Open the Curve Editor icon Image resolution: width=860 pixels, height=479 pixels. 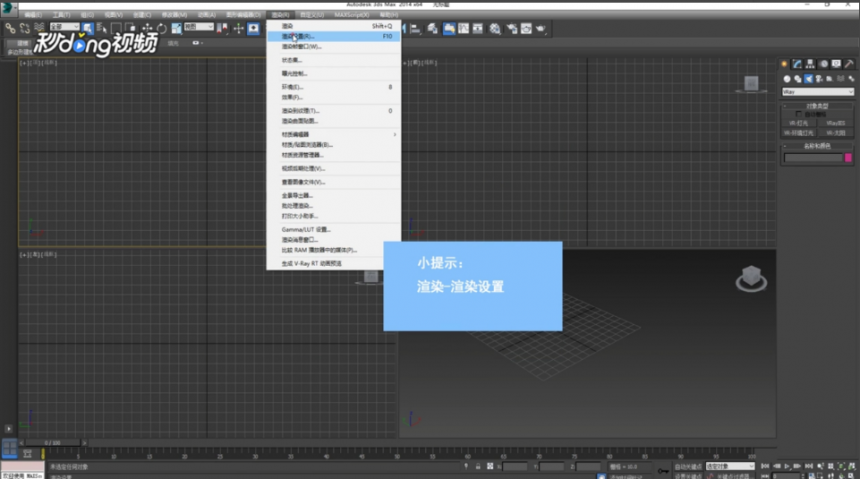click(x=463, y=29)
